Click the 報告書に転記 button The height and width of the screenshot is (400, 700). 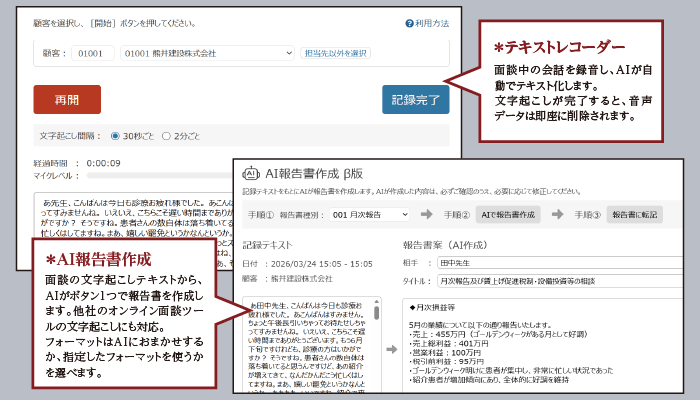(x=634, y=215)
